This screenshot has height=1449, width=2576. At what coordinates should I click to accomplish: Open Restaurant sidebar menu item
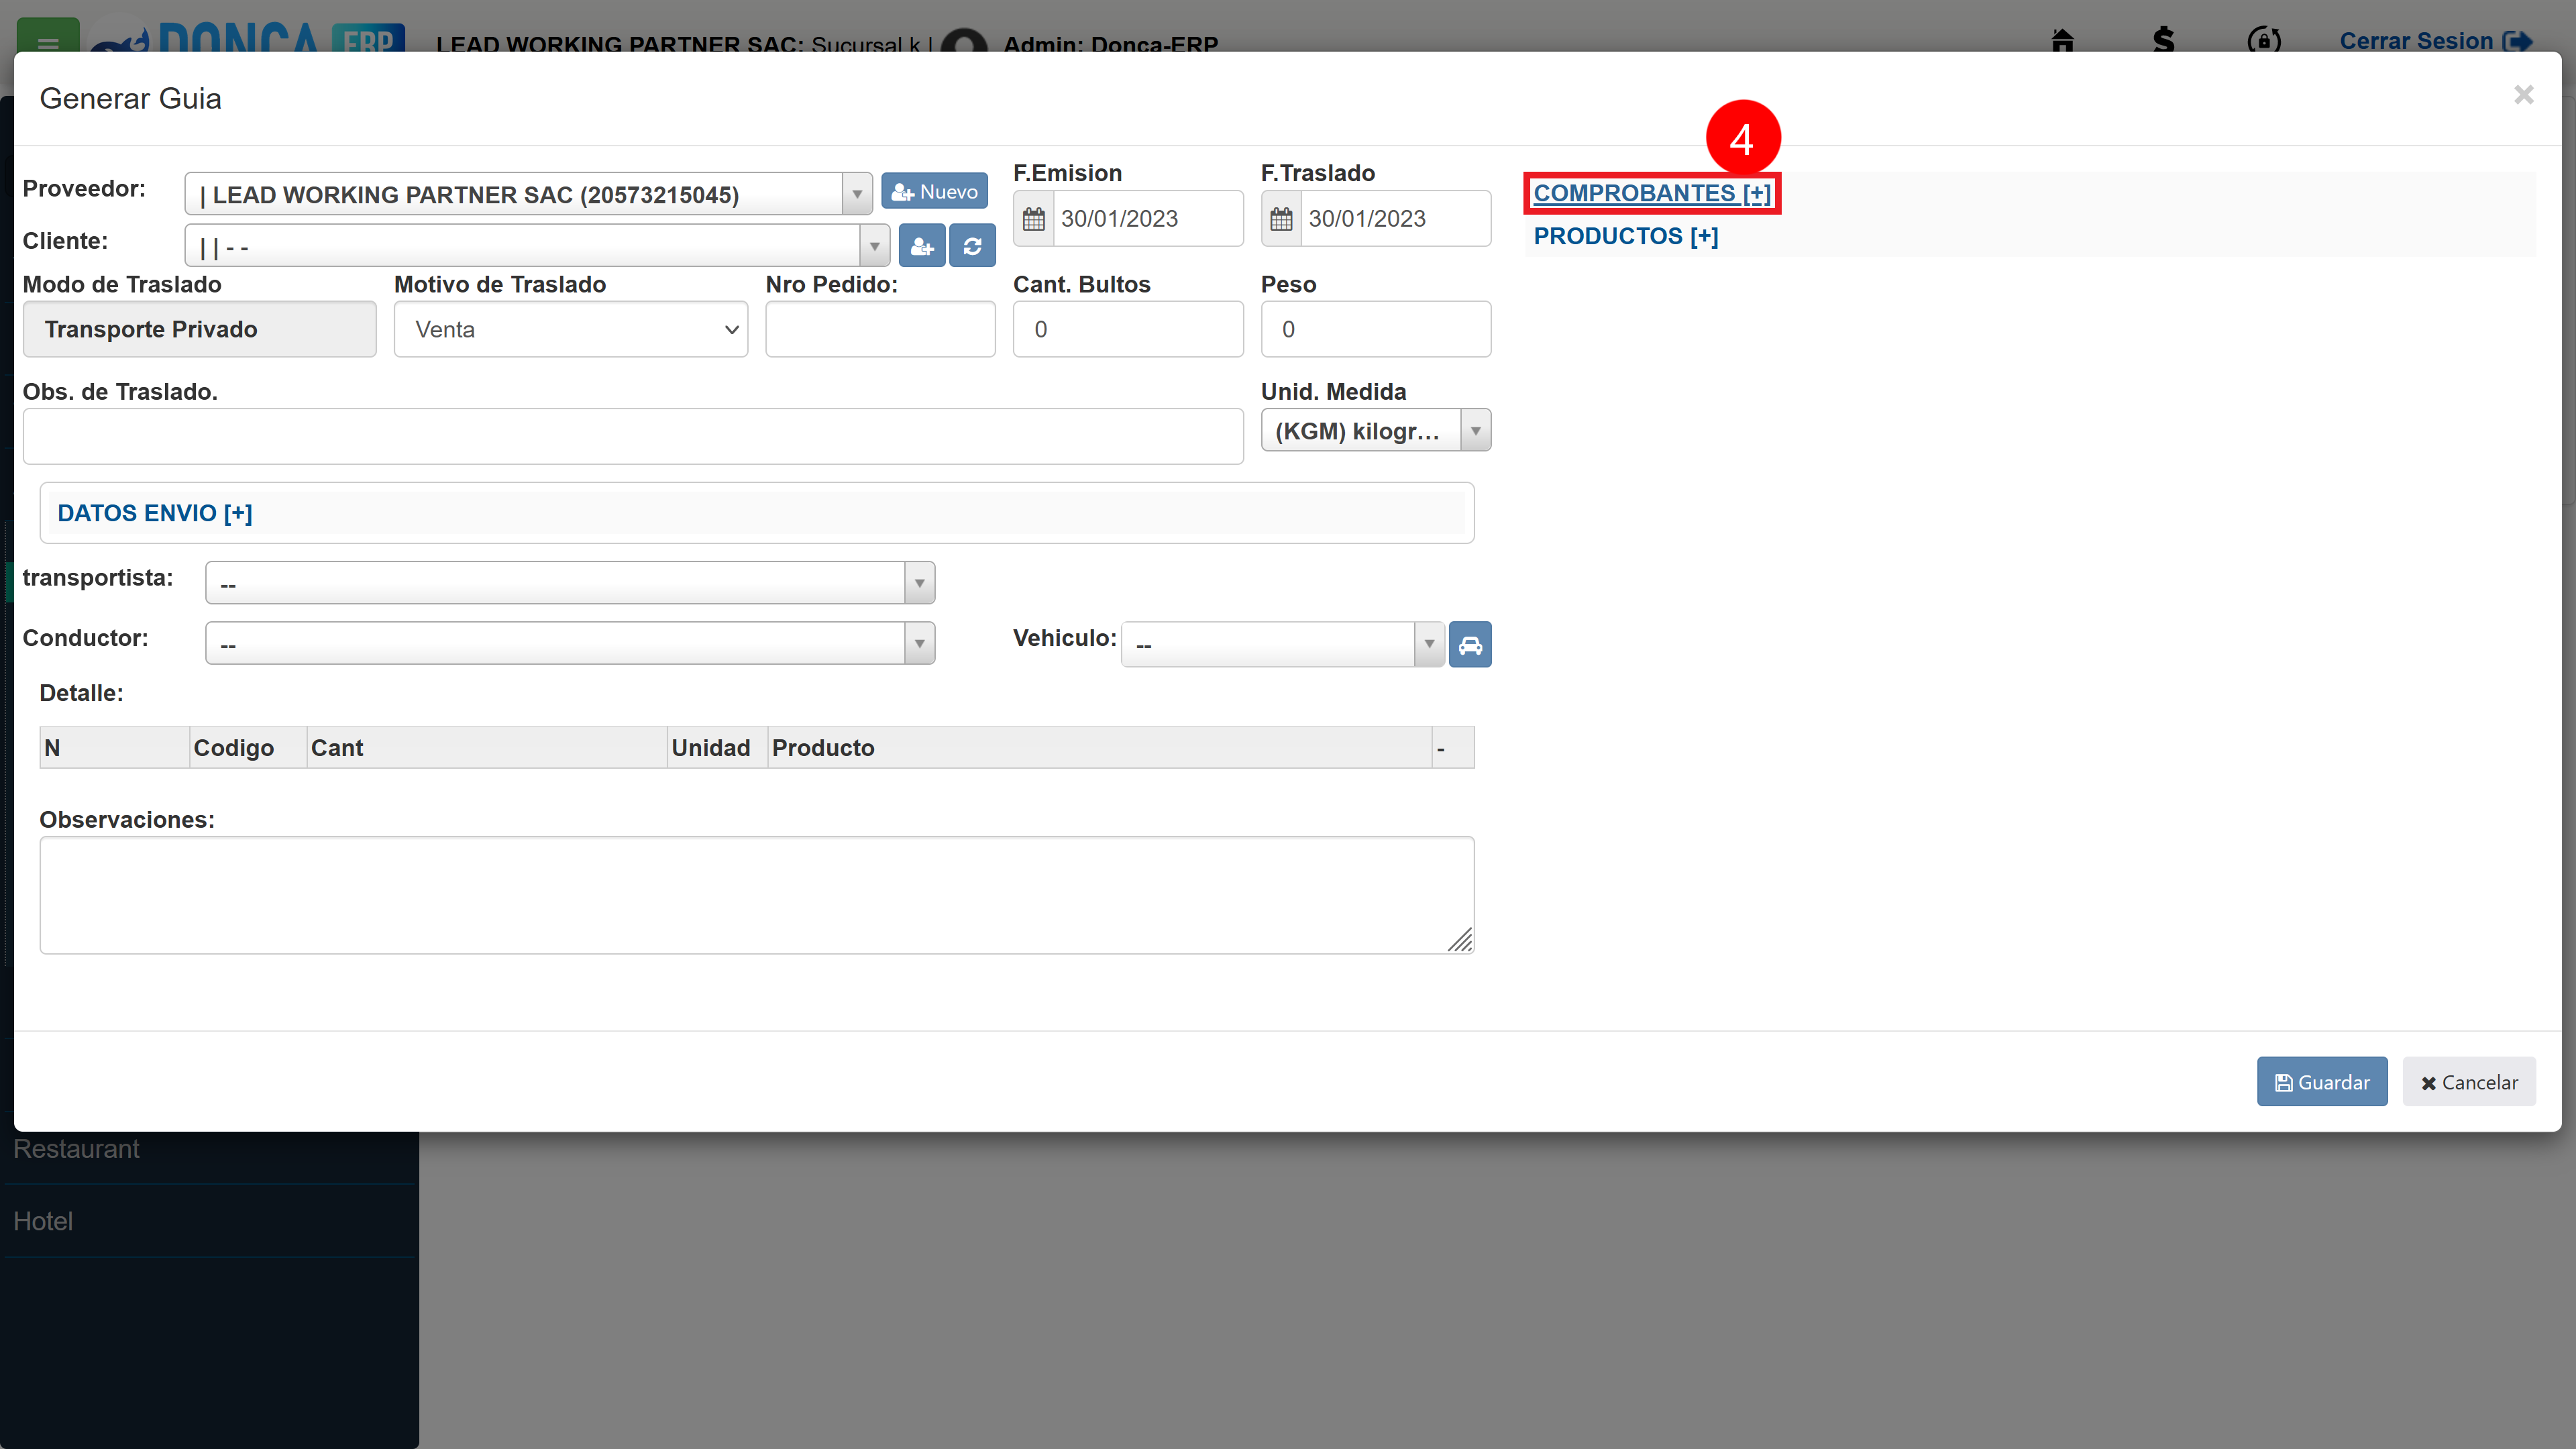(76, 1149)
